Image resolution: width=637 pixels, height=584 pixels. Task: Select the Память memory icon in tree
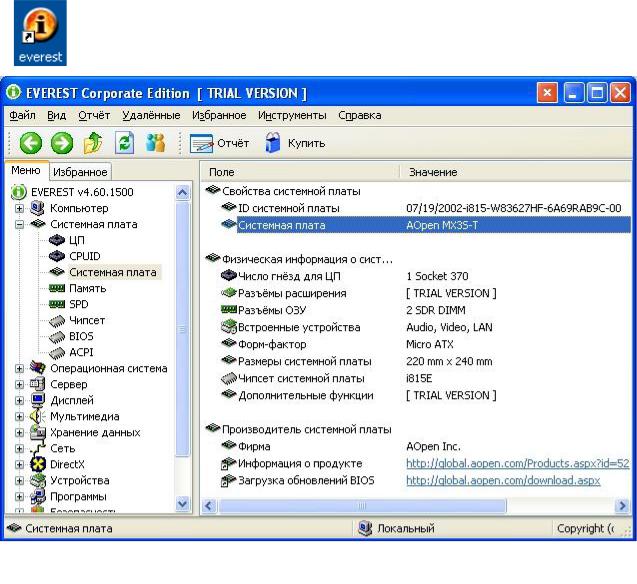pyautogui.click(x=57, y=288)
